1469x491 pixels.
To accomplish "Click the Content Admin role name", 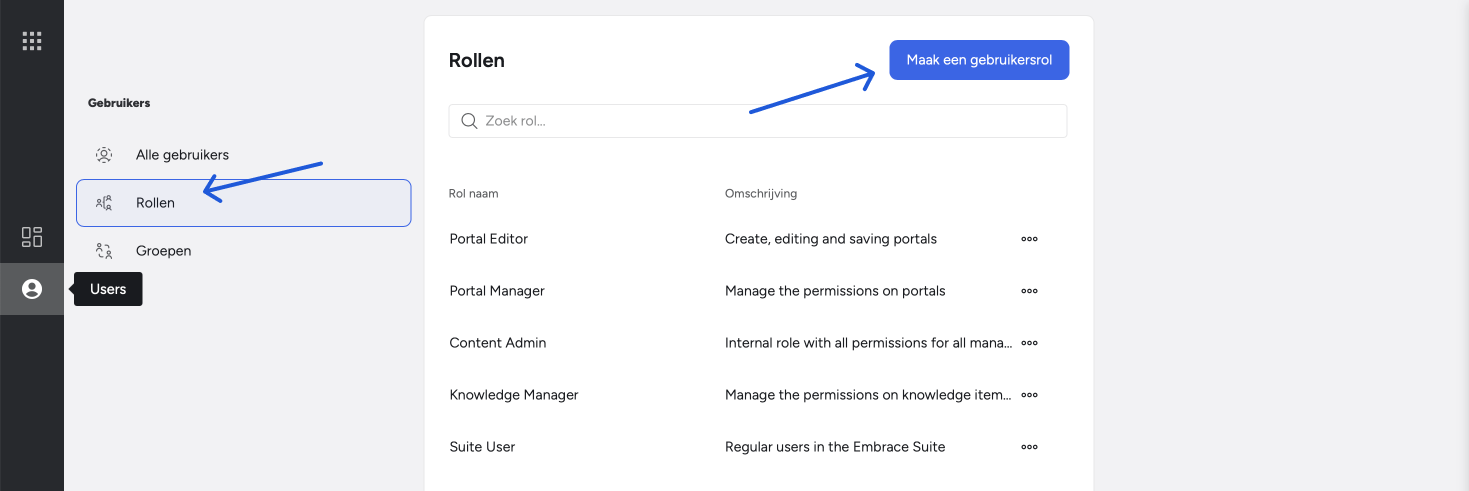I will pyautogui.click(x=498, y=343).
